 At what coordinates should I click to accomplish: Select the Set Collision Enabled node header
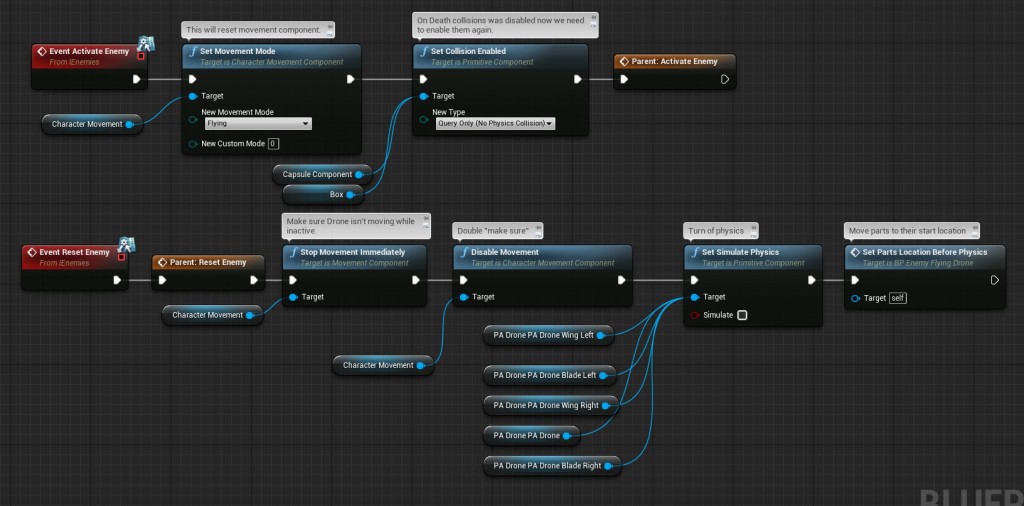click(500, 55)
